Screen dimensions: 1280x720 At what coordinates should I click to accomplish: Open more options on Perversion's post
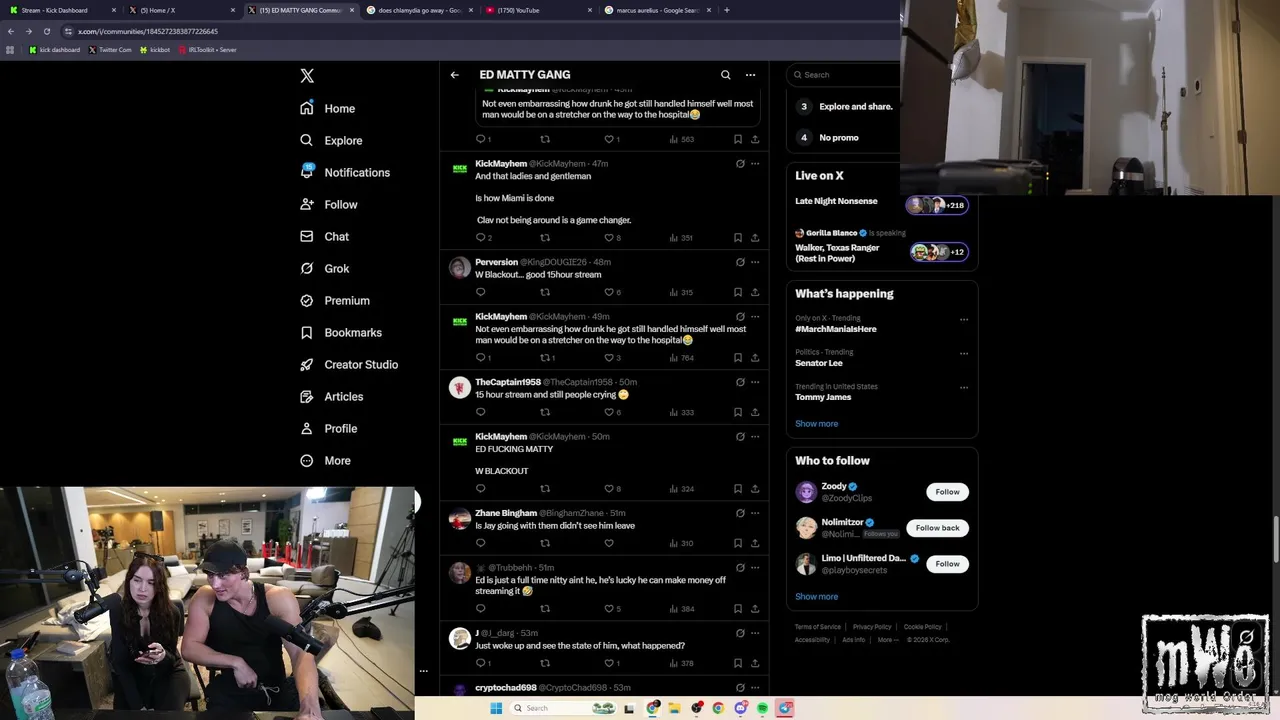pos(755,262)
